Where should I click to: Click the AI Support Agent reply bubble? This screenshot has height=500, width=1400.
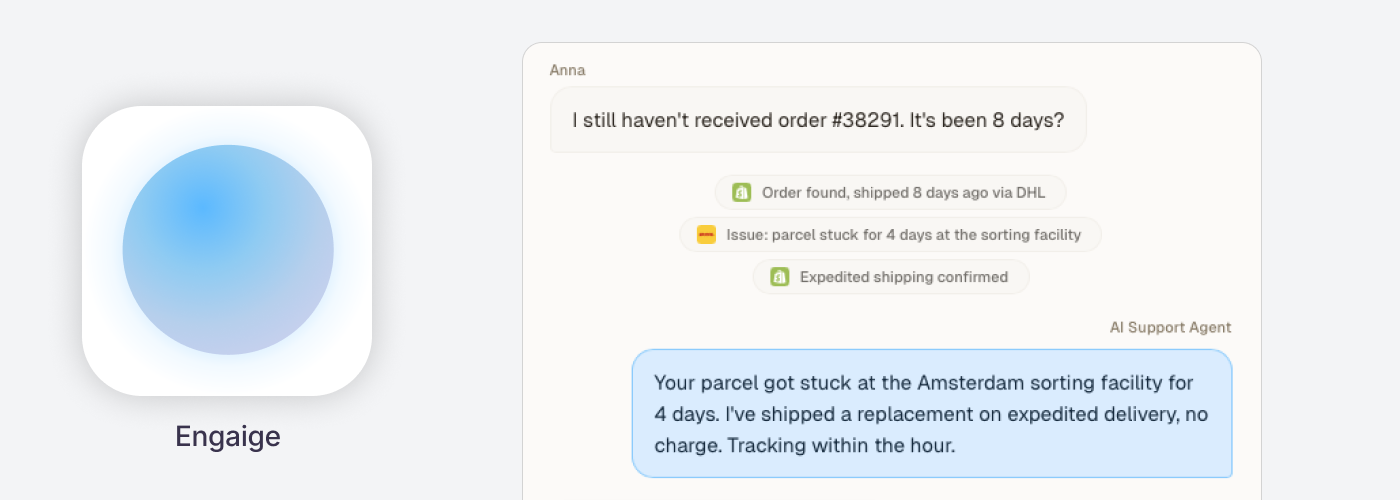point(932,413)
